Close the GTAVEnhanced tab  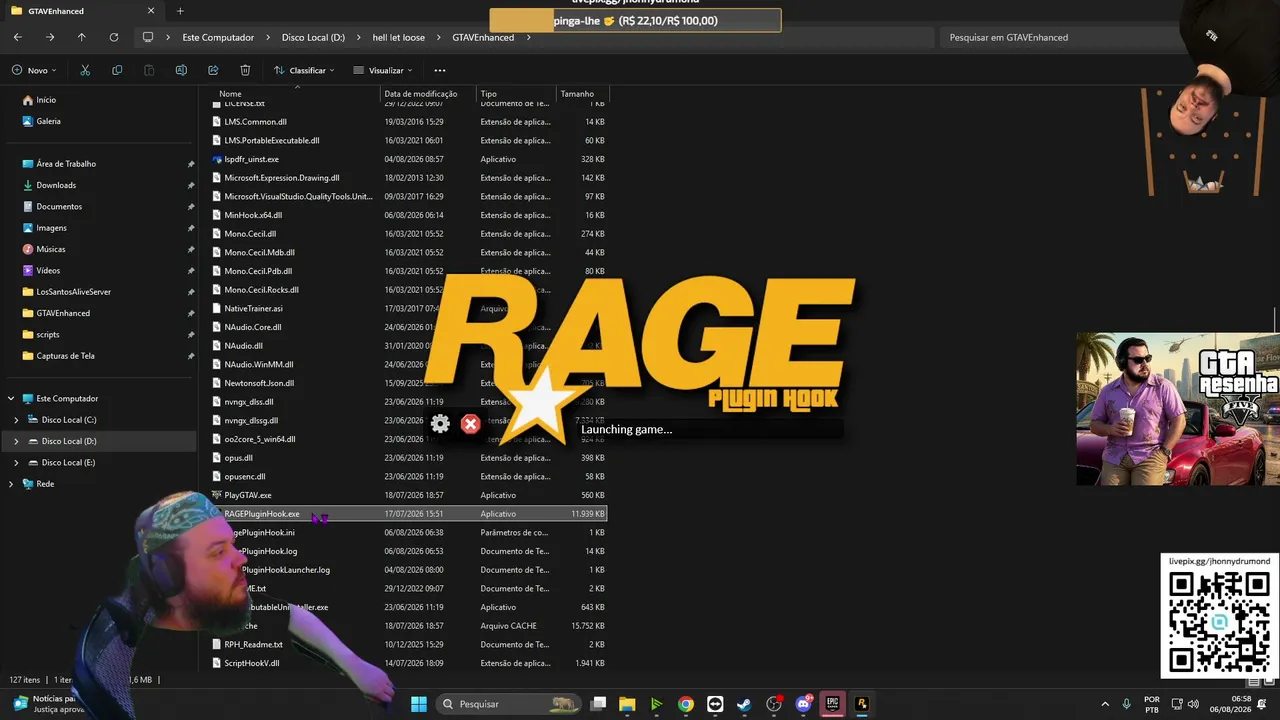[x=151, y=11]
